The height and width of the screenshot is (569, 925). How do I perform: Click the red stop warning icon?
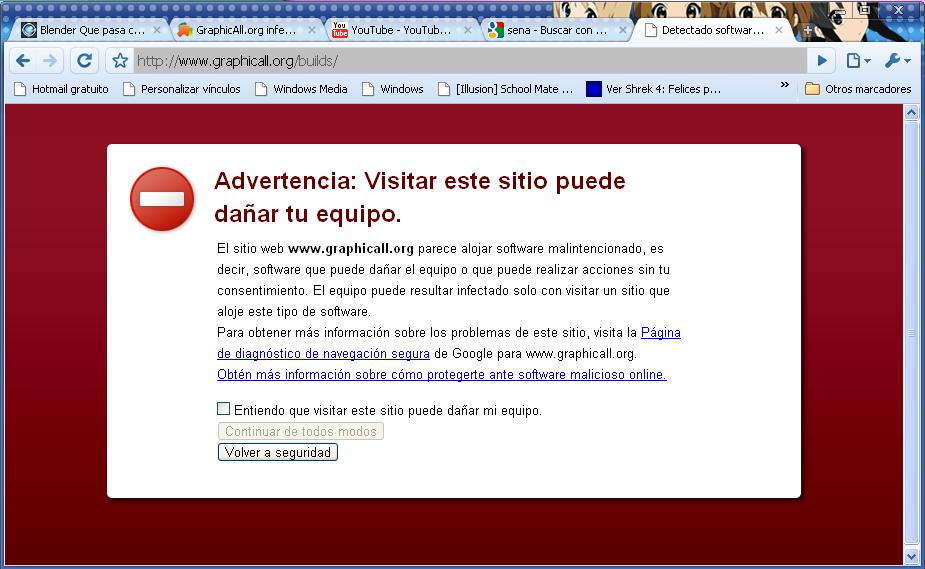pyautogui.click(x=162, y=199)
